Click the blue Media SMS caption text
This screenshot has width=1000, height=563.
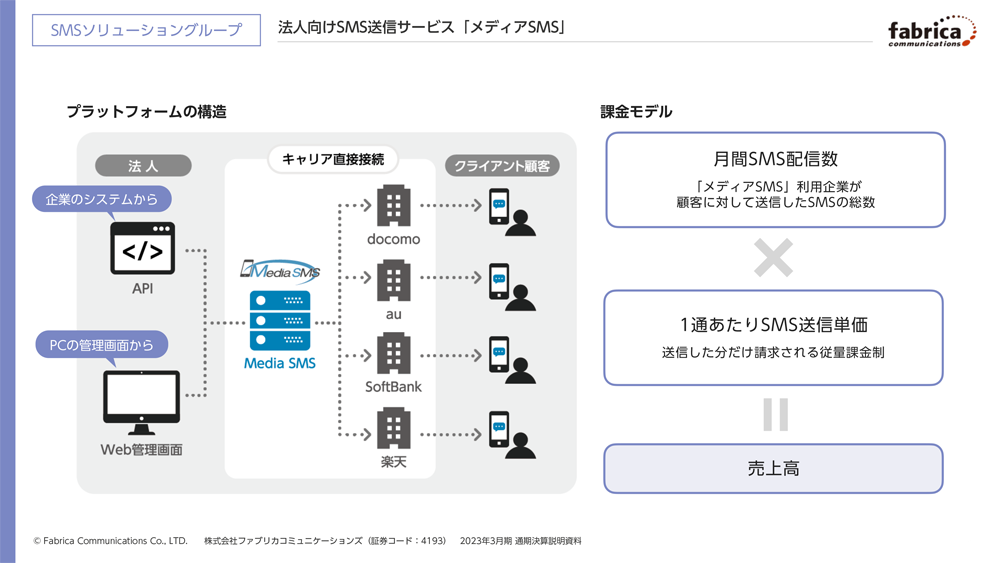click(x=279, y=363)
